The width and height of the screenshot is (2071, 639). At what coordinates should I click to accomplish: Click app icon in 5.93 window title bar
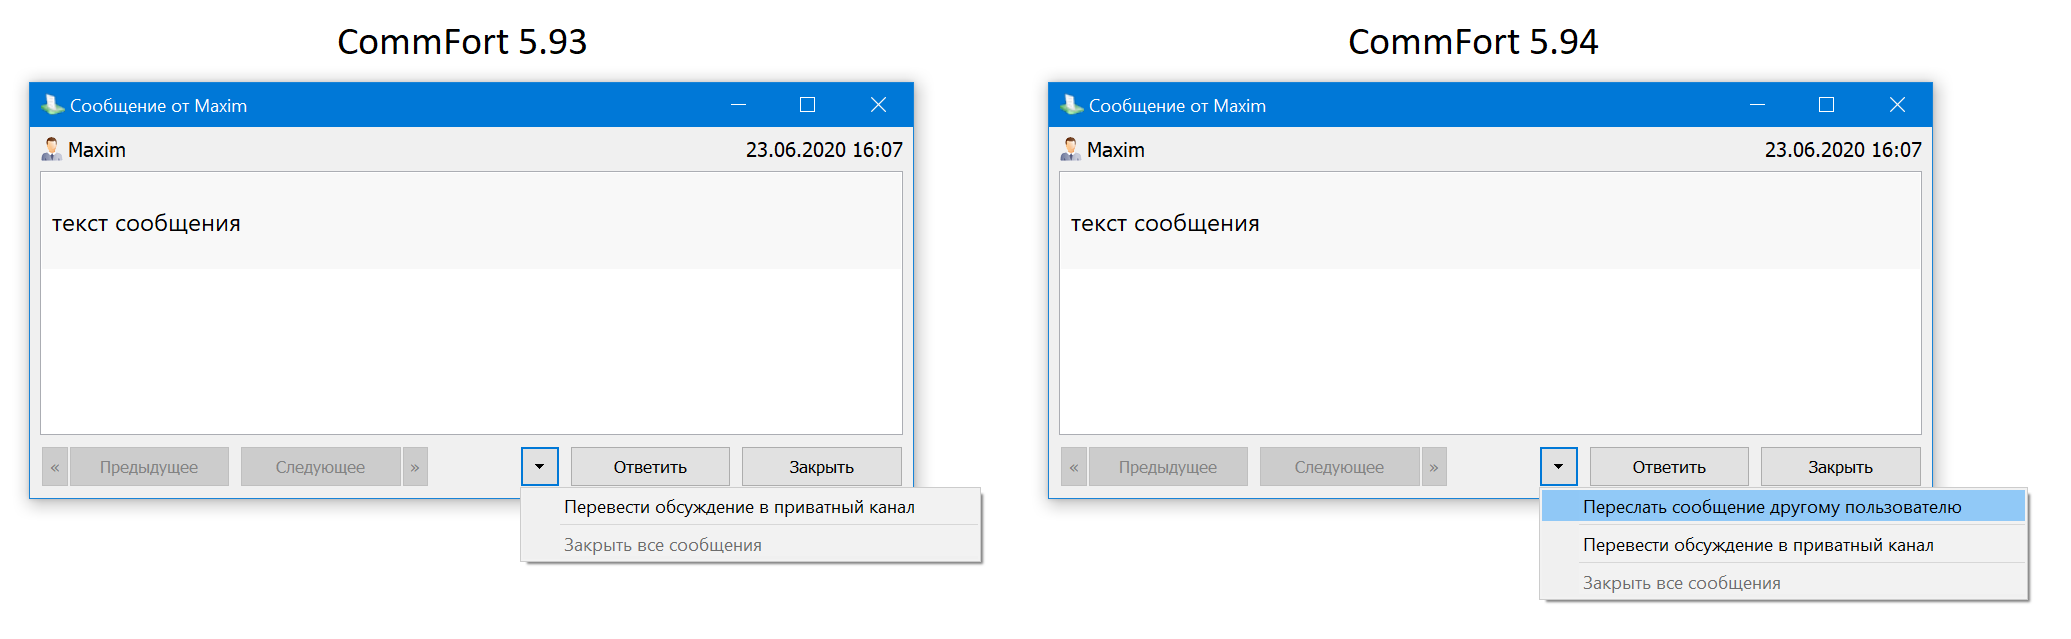point(52,105)
